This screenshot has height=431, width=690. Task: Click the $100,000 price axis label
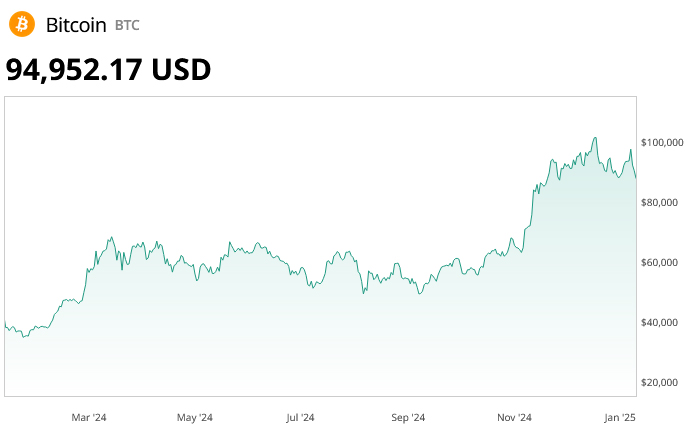click(662, 143)
